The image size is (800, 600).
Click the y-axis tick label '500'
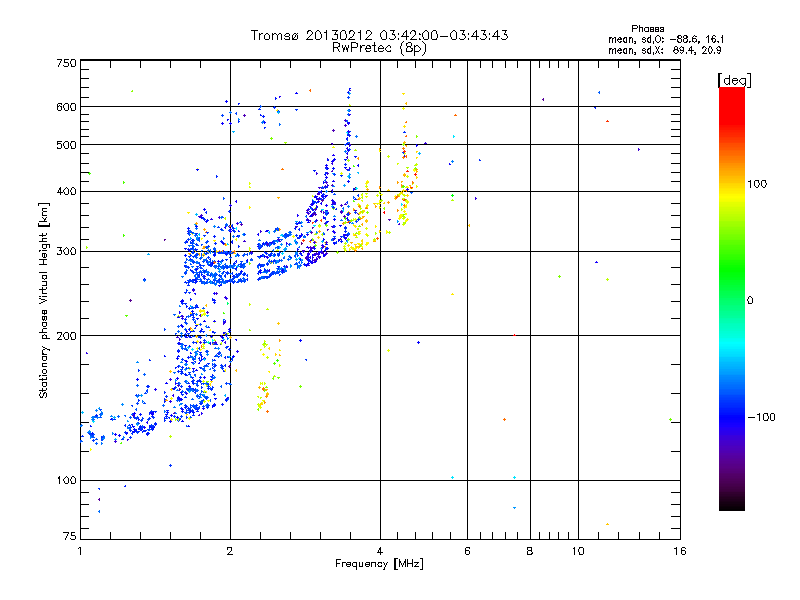[66, 145]
